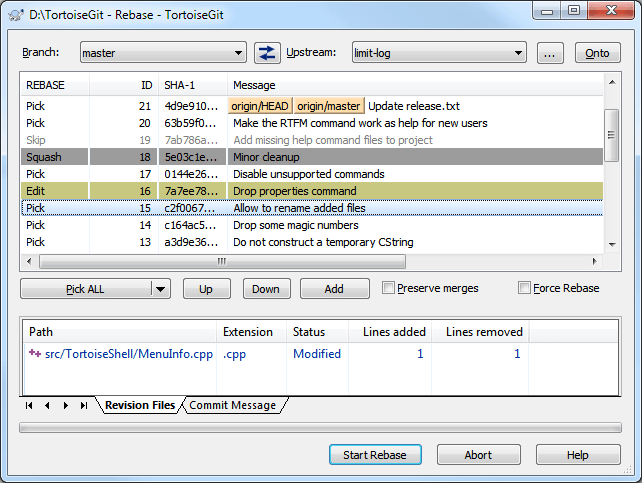Switch to the Revision Files tab
Screen dimensions: 642x483
140,405
